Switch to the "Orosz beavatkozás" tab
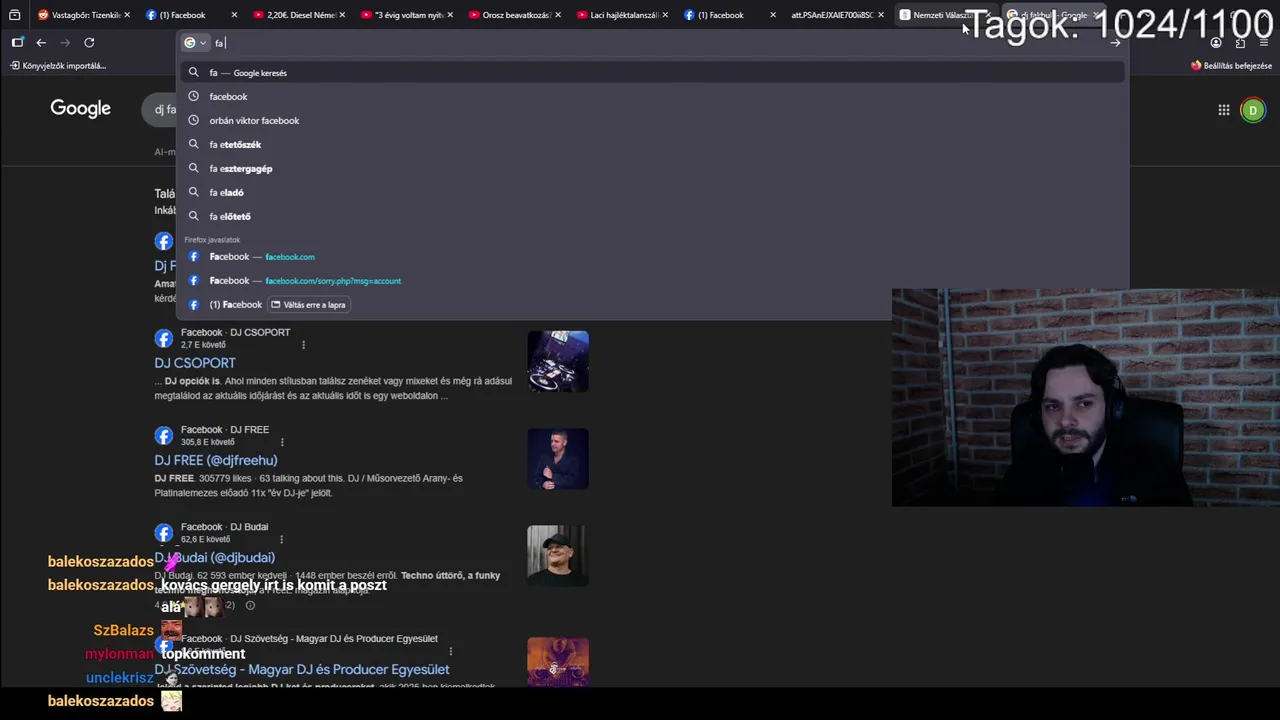The width and height of the screenshot is (1280, 720). (x=514, y=15)
